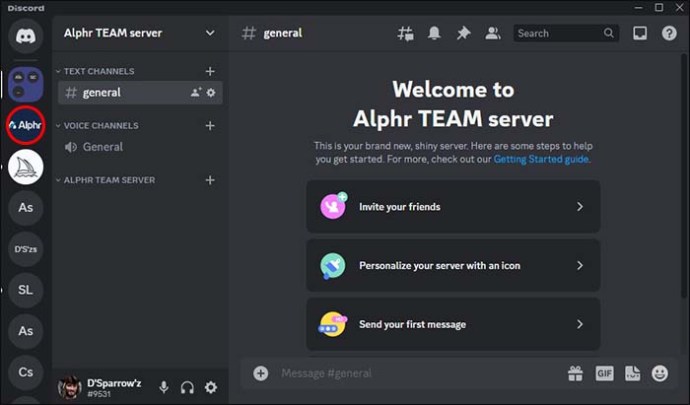Image resolution: width=690 pixels, height=405 pixels.
Task: Select the #general text channel
Action: point(101,93)
